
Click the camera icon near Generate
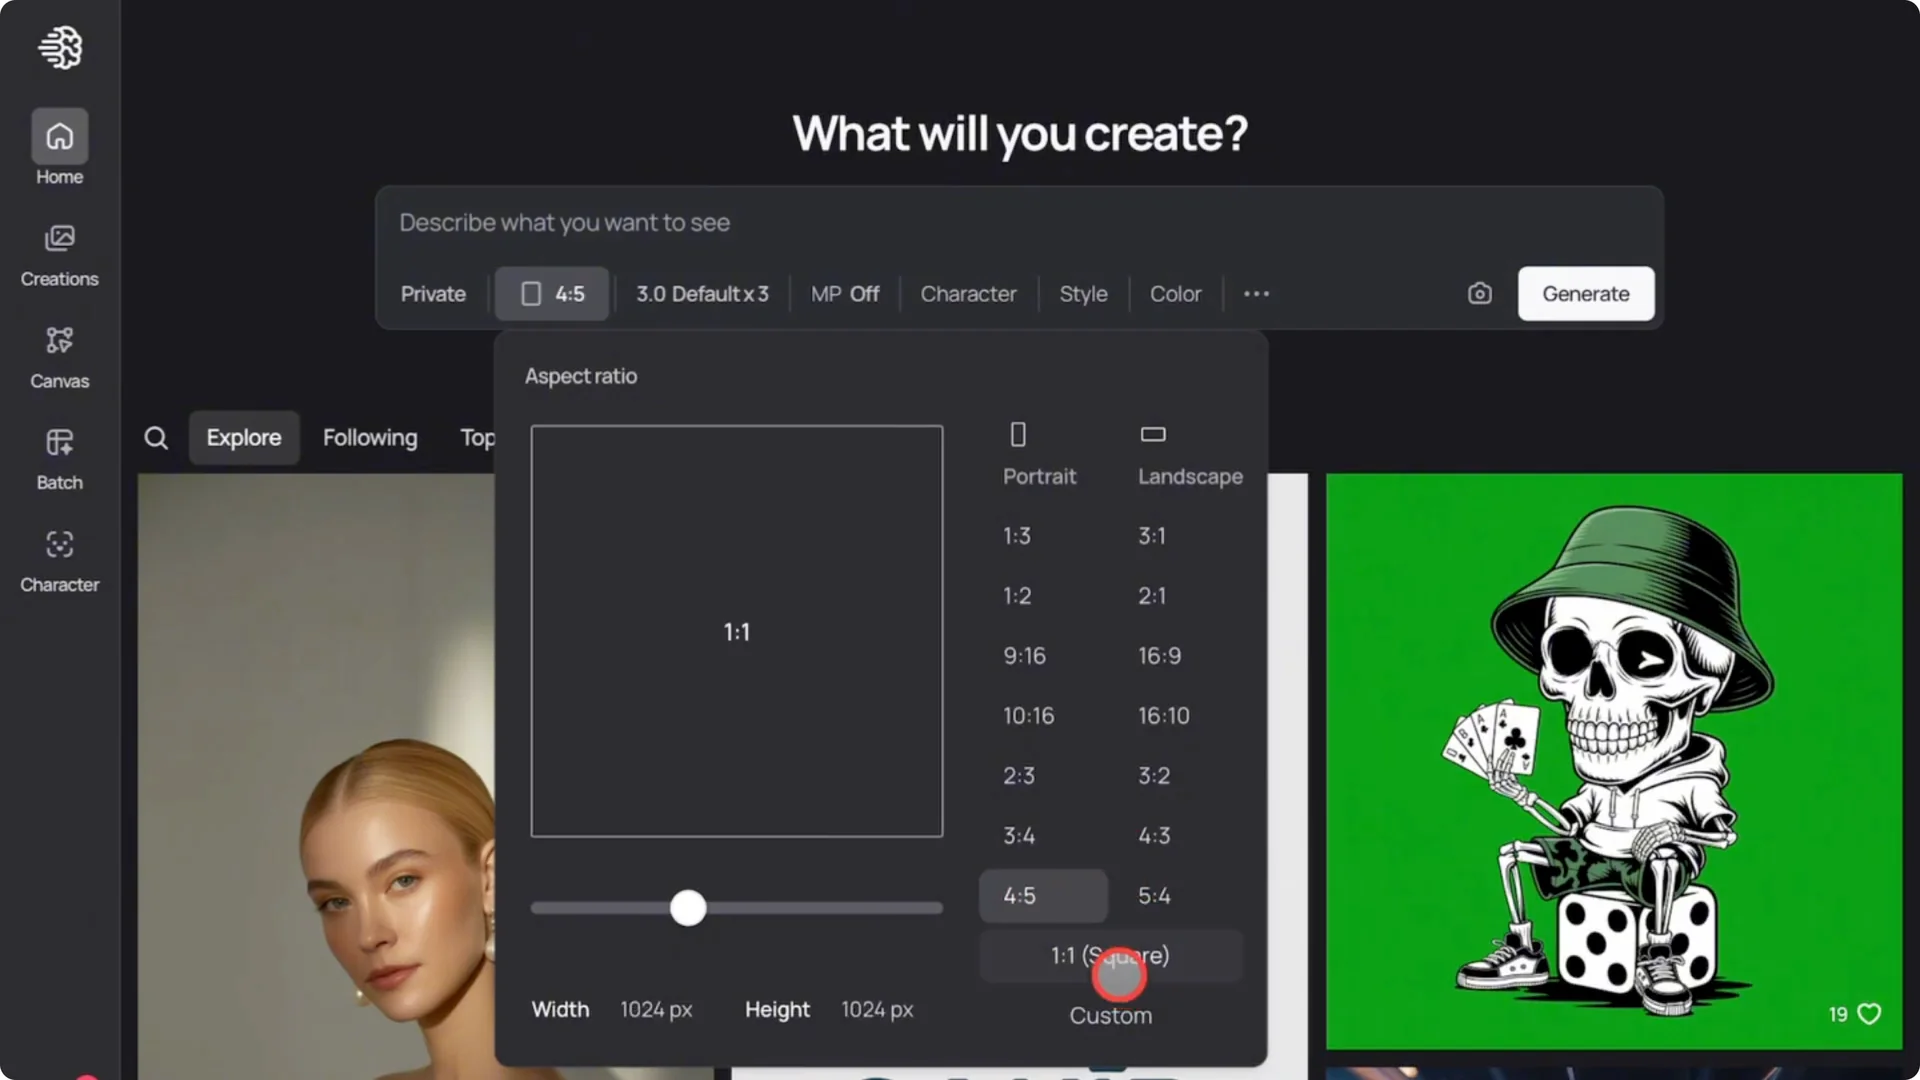[x=1480, y=293]
